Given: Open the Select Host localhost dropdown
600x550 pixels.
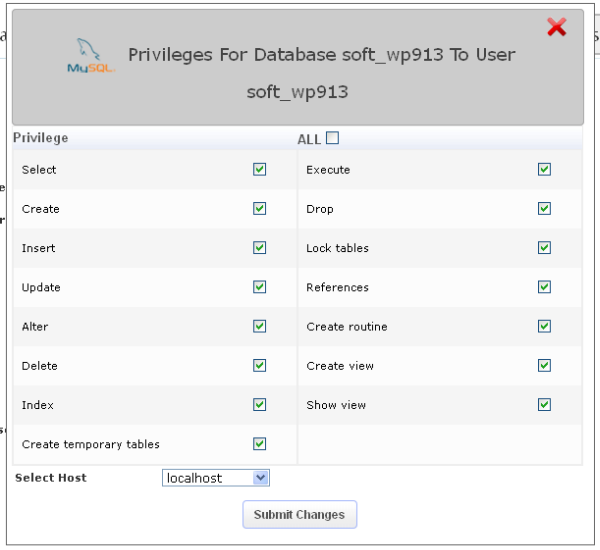Looking at the screenshot, I should tap(216, 478).
